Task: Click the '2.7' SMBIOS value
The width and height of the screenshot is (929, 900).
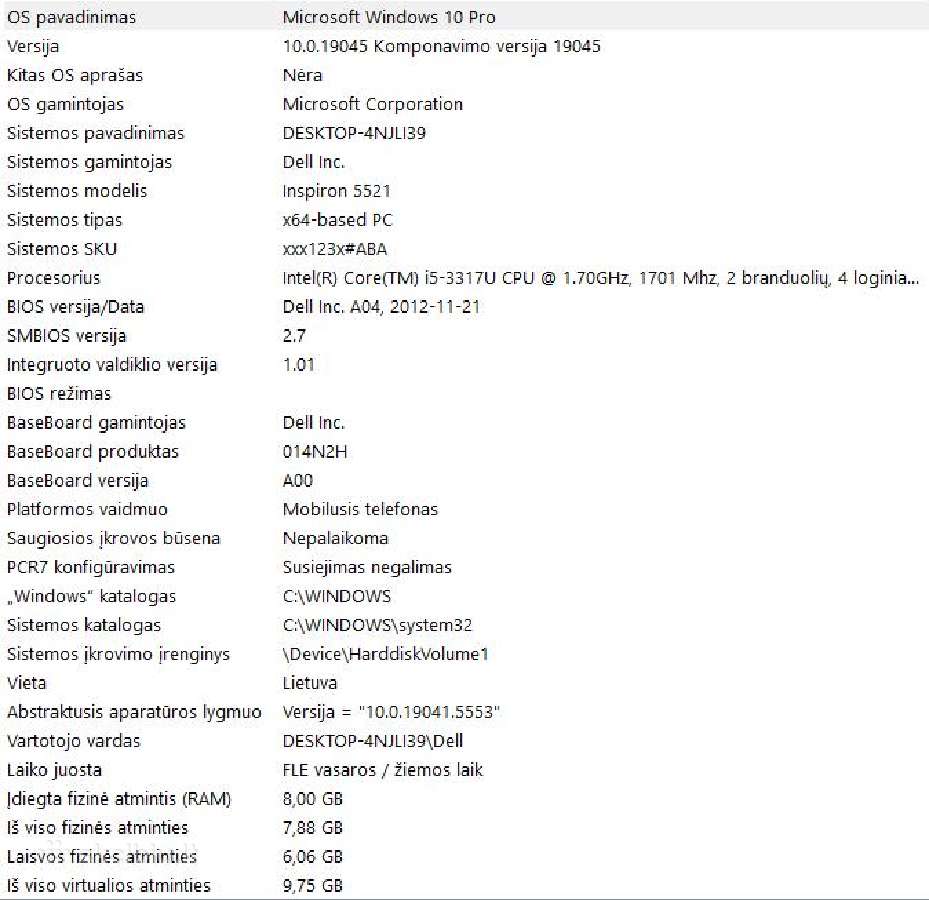Action: (x=294, y=336)
